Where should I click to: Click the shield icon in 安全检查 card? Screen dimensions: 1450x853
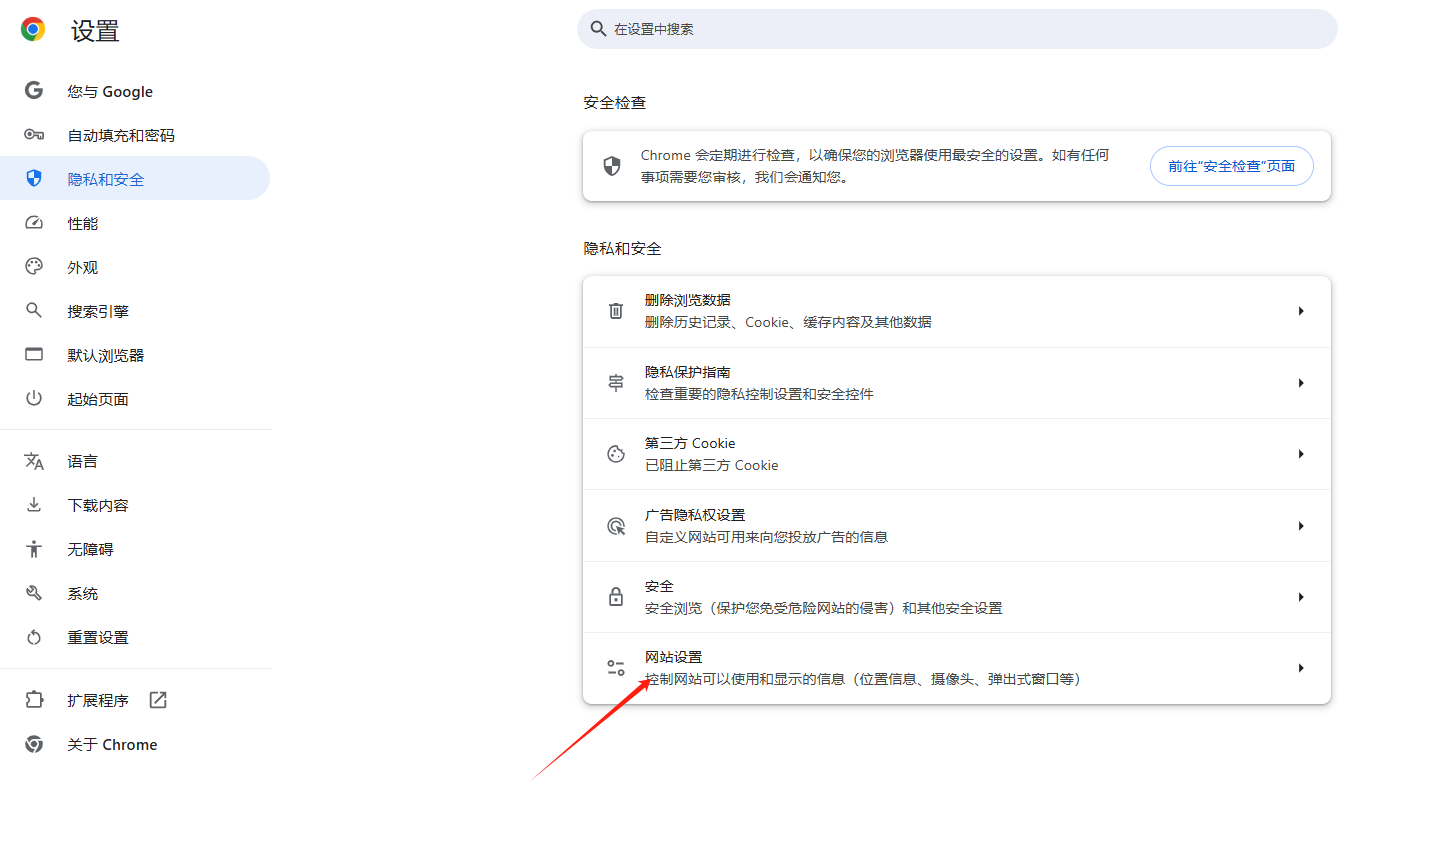(x=612, y=166)
